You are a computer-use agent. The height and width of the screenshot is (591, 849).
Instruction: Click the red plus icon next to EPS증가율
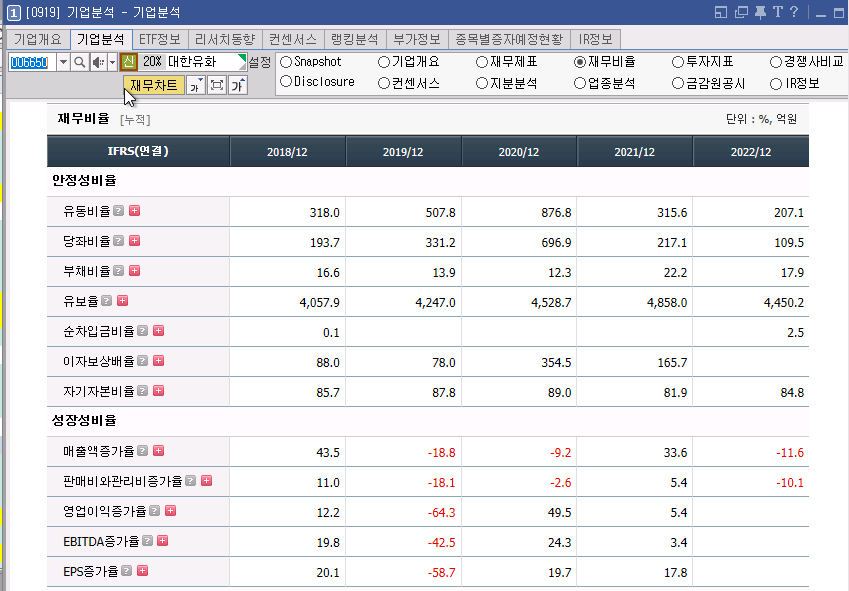click(x=142, y=570)
